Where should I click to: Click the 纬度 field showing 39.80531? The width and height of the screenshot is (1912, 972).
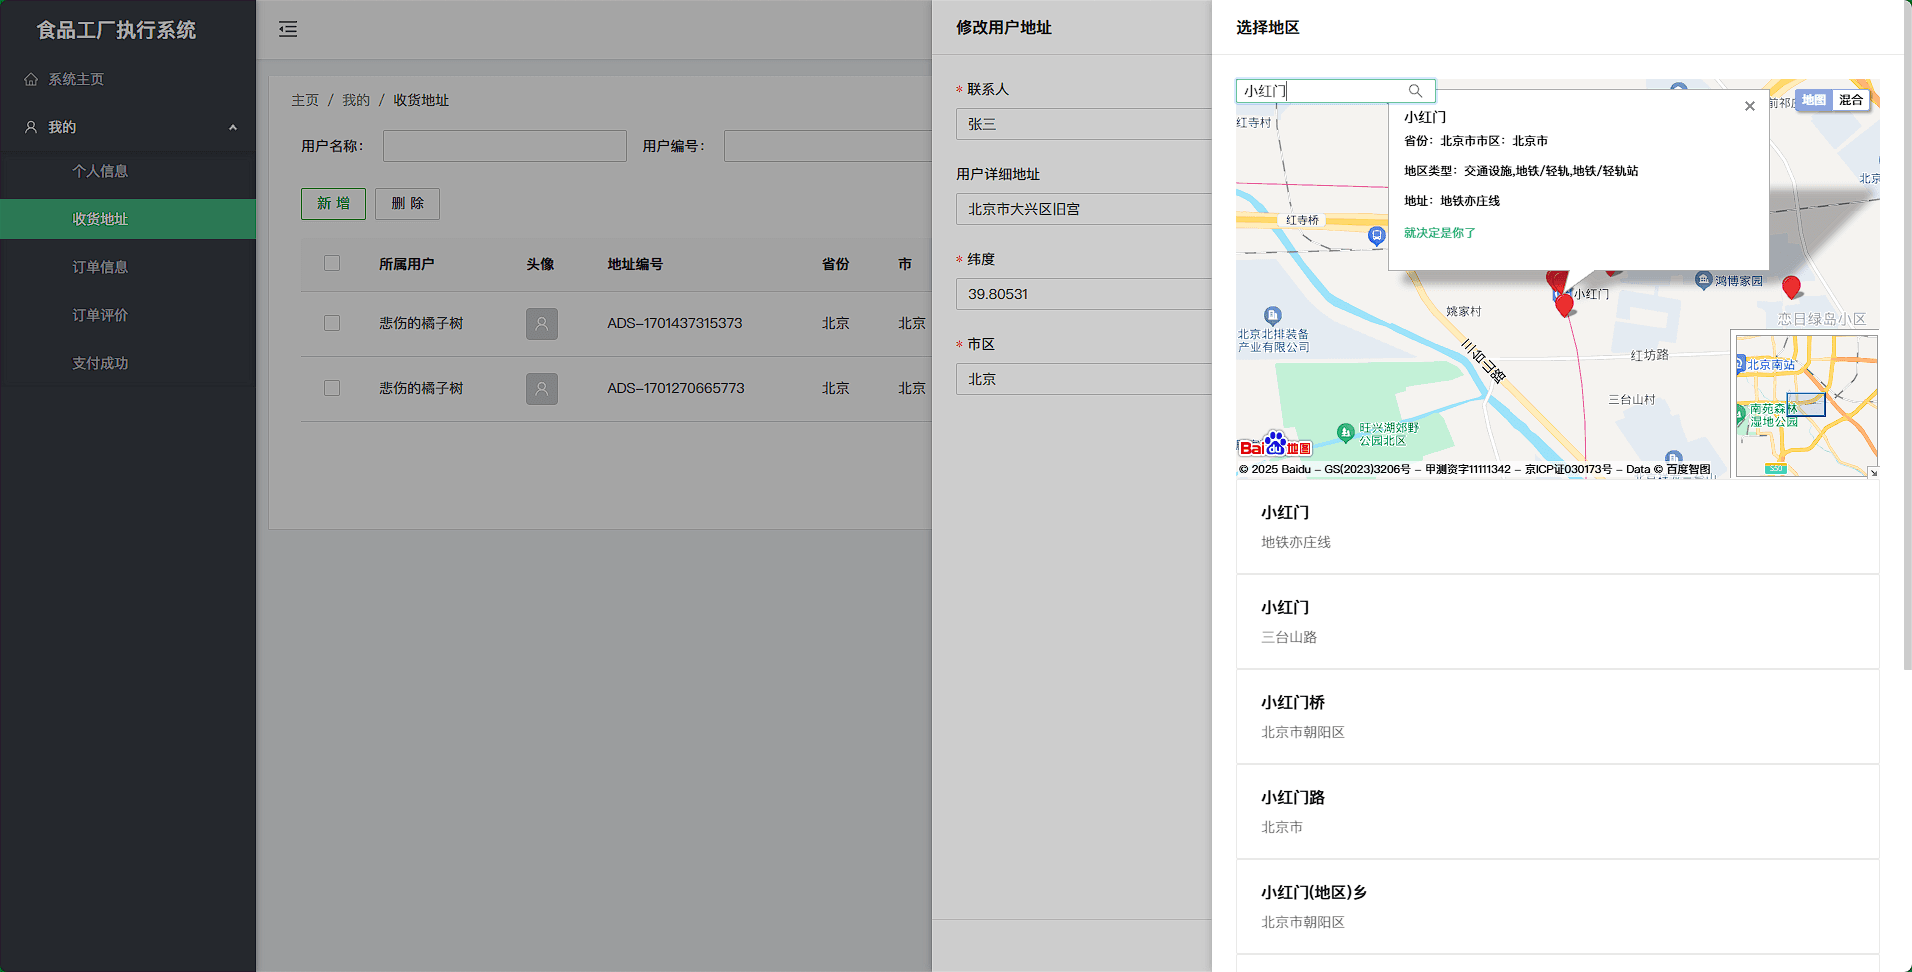pos(1084,294)
